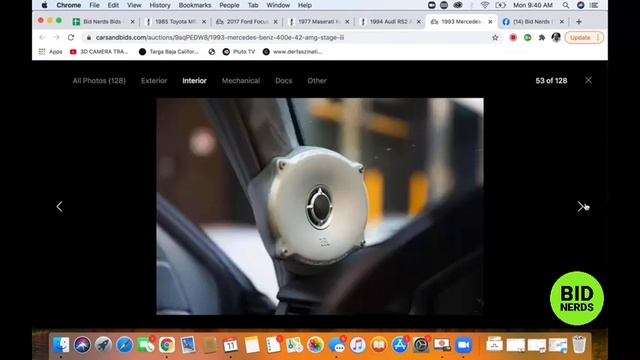Go forward in browser history

click(x=56, y=38)
